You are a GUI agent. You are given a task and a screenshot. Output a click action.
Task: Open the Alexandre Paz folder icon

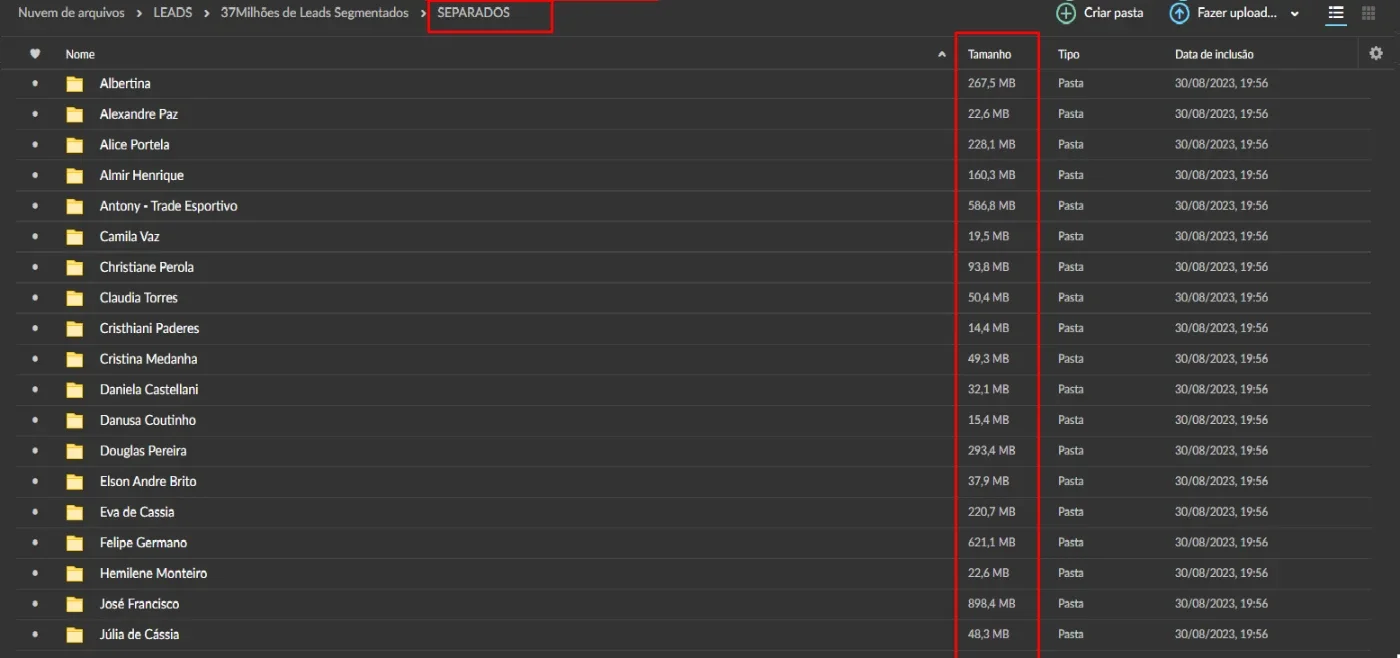(x=75, y=115)
